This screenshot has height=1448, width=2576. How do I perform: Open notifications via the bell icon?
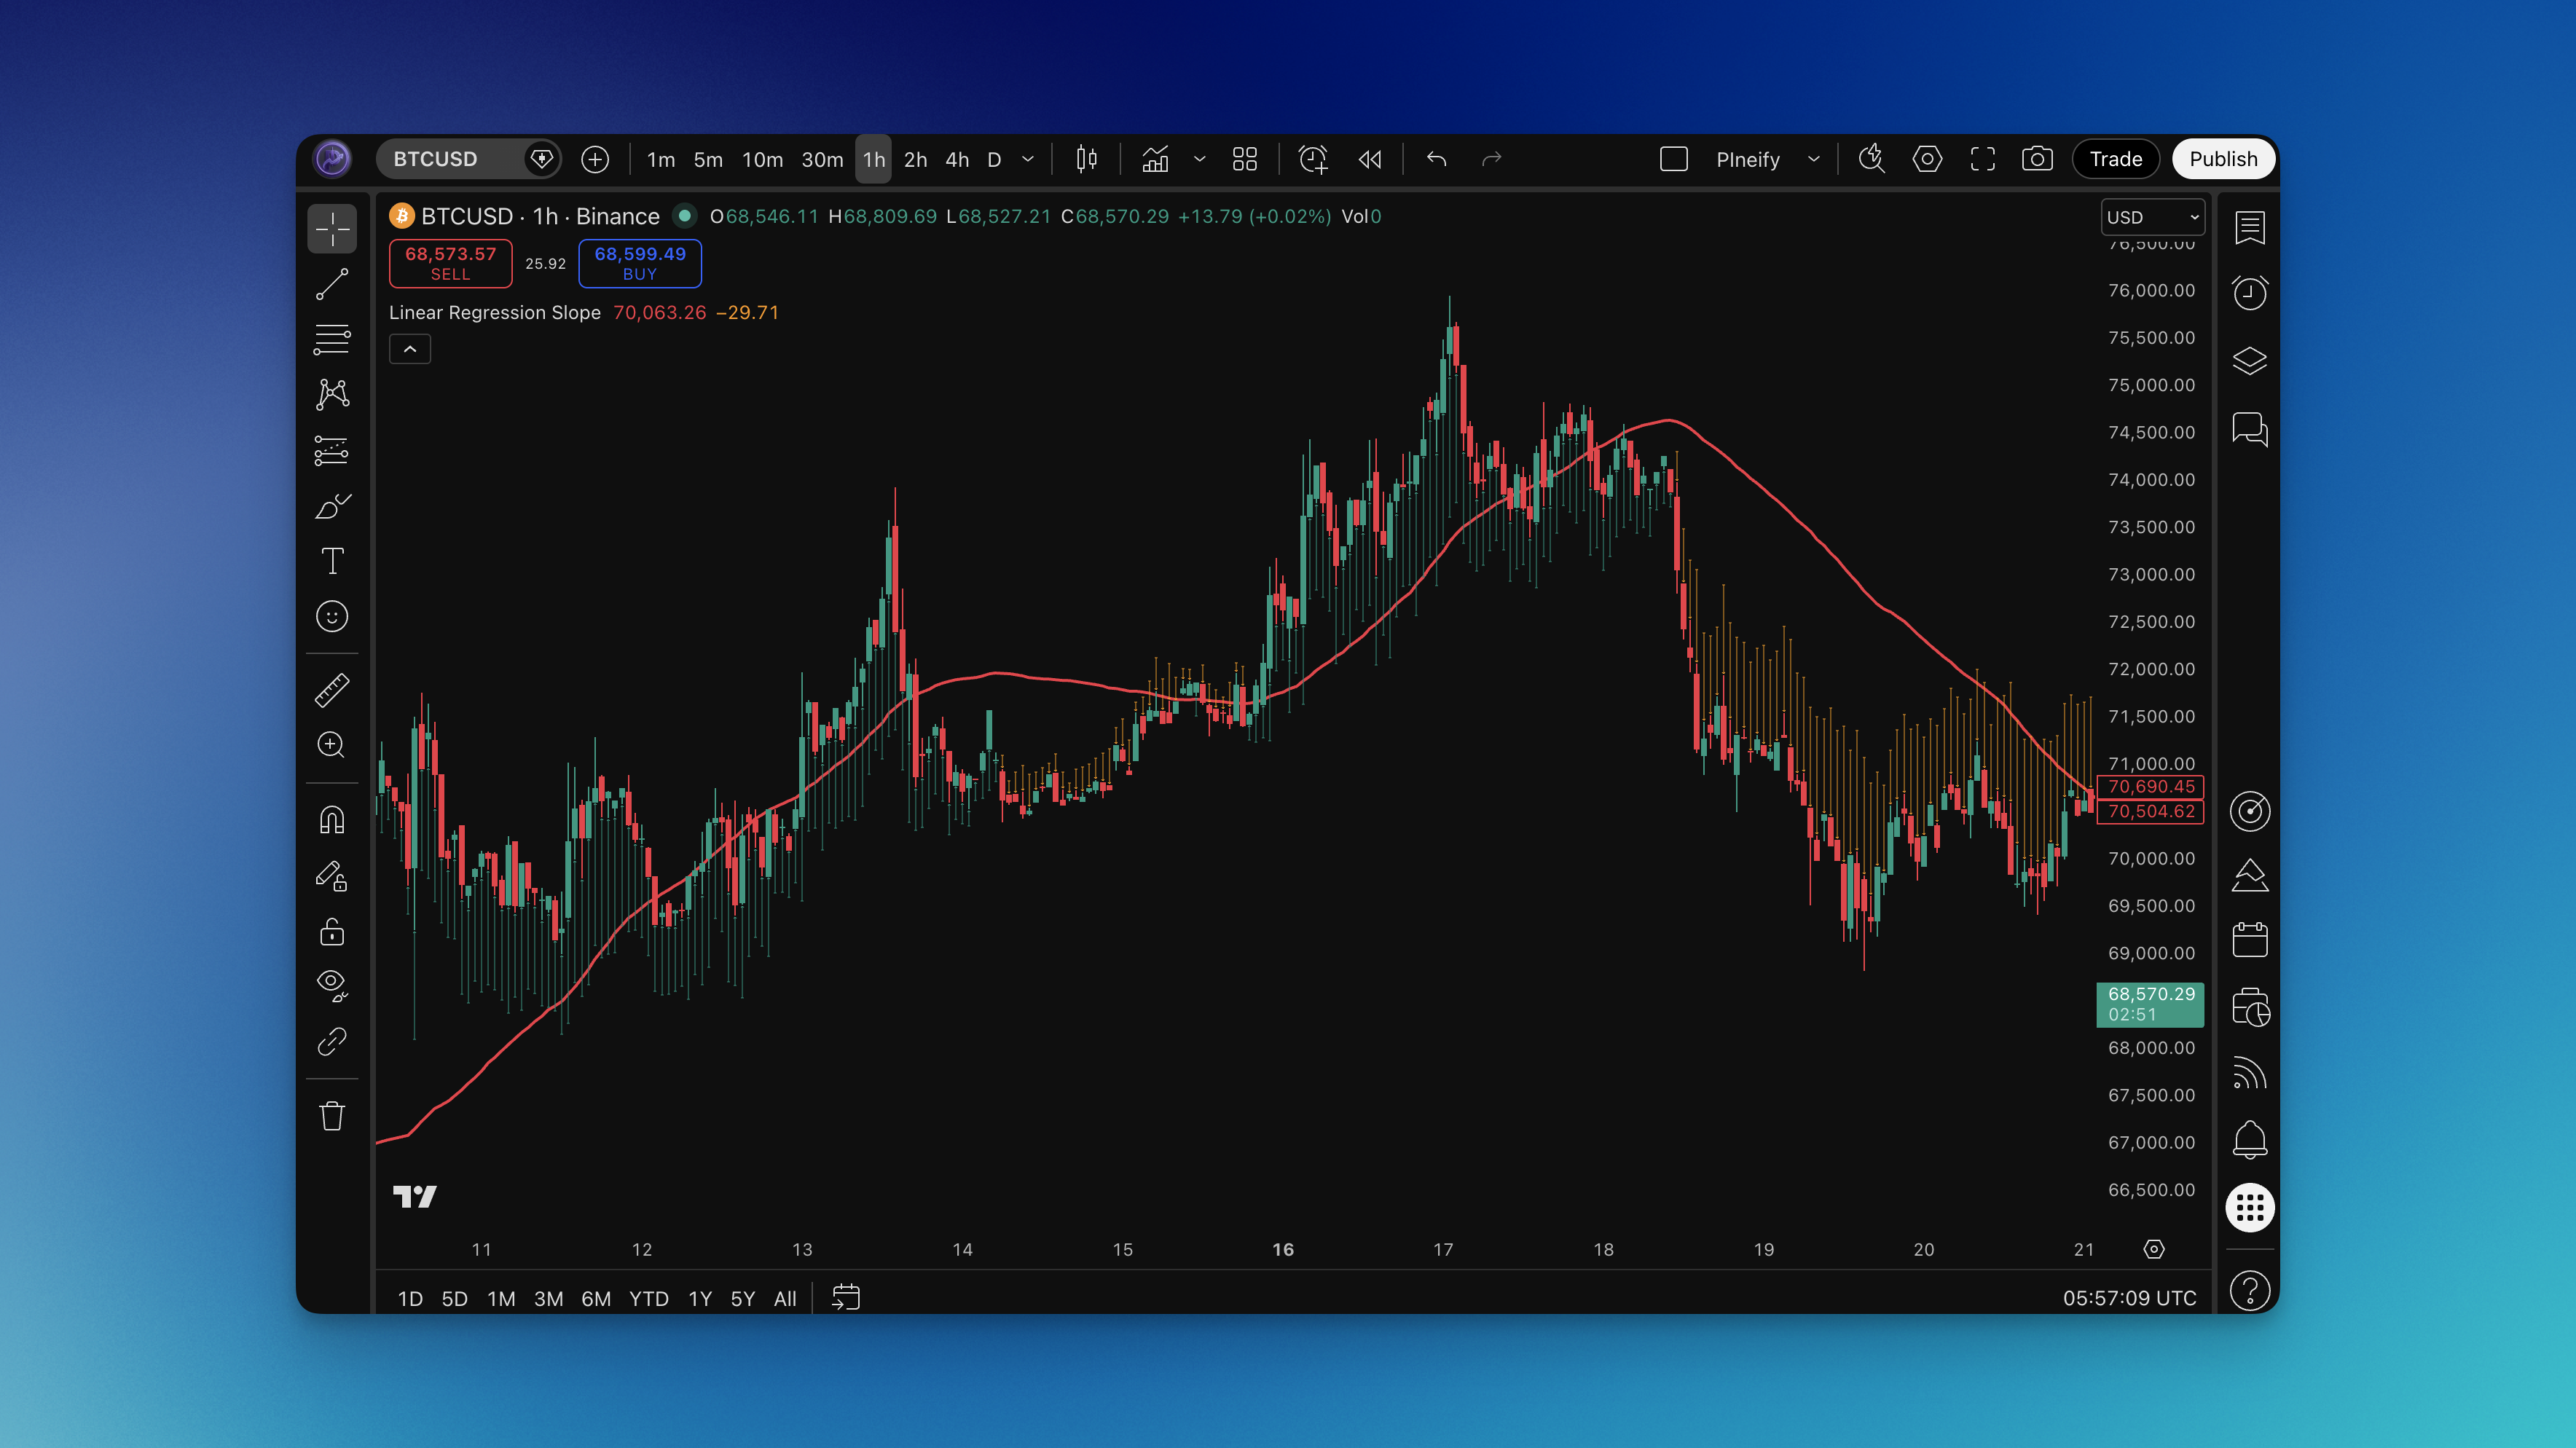click(2250, 1139)
